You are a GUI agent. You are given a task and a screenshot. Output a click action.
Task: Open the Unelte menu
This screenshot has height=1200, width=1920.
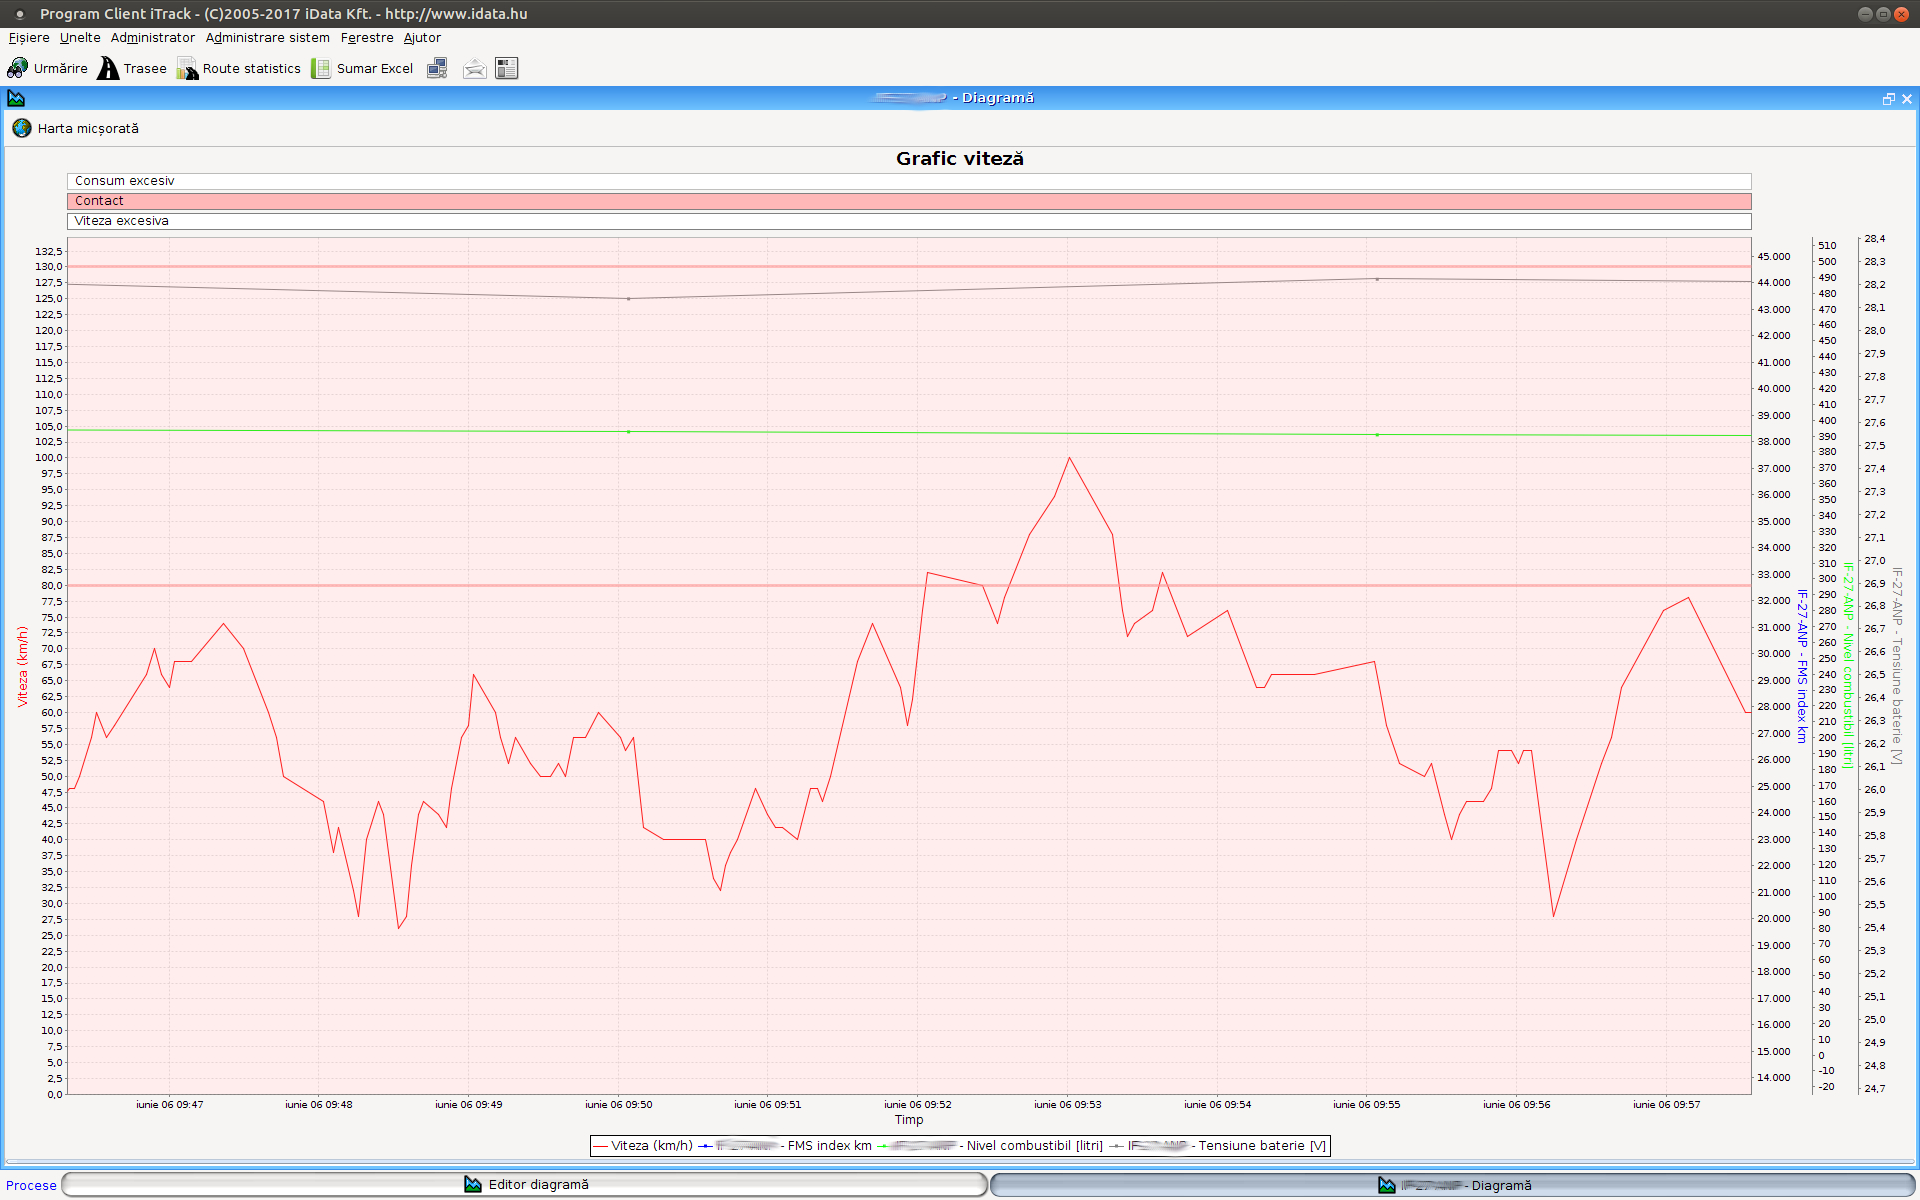coord(80,38)
